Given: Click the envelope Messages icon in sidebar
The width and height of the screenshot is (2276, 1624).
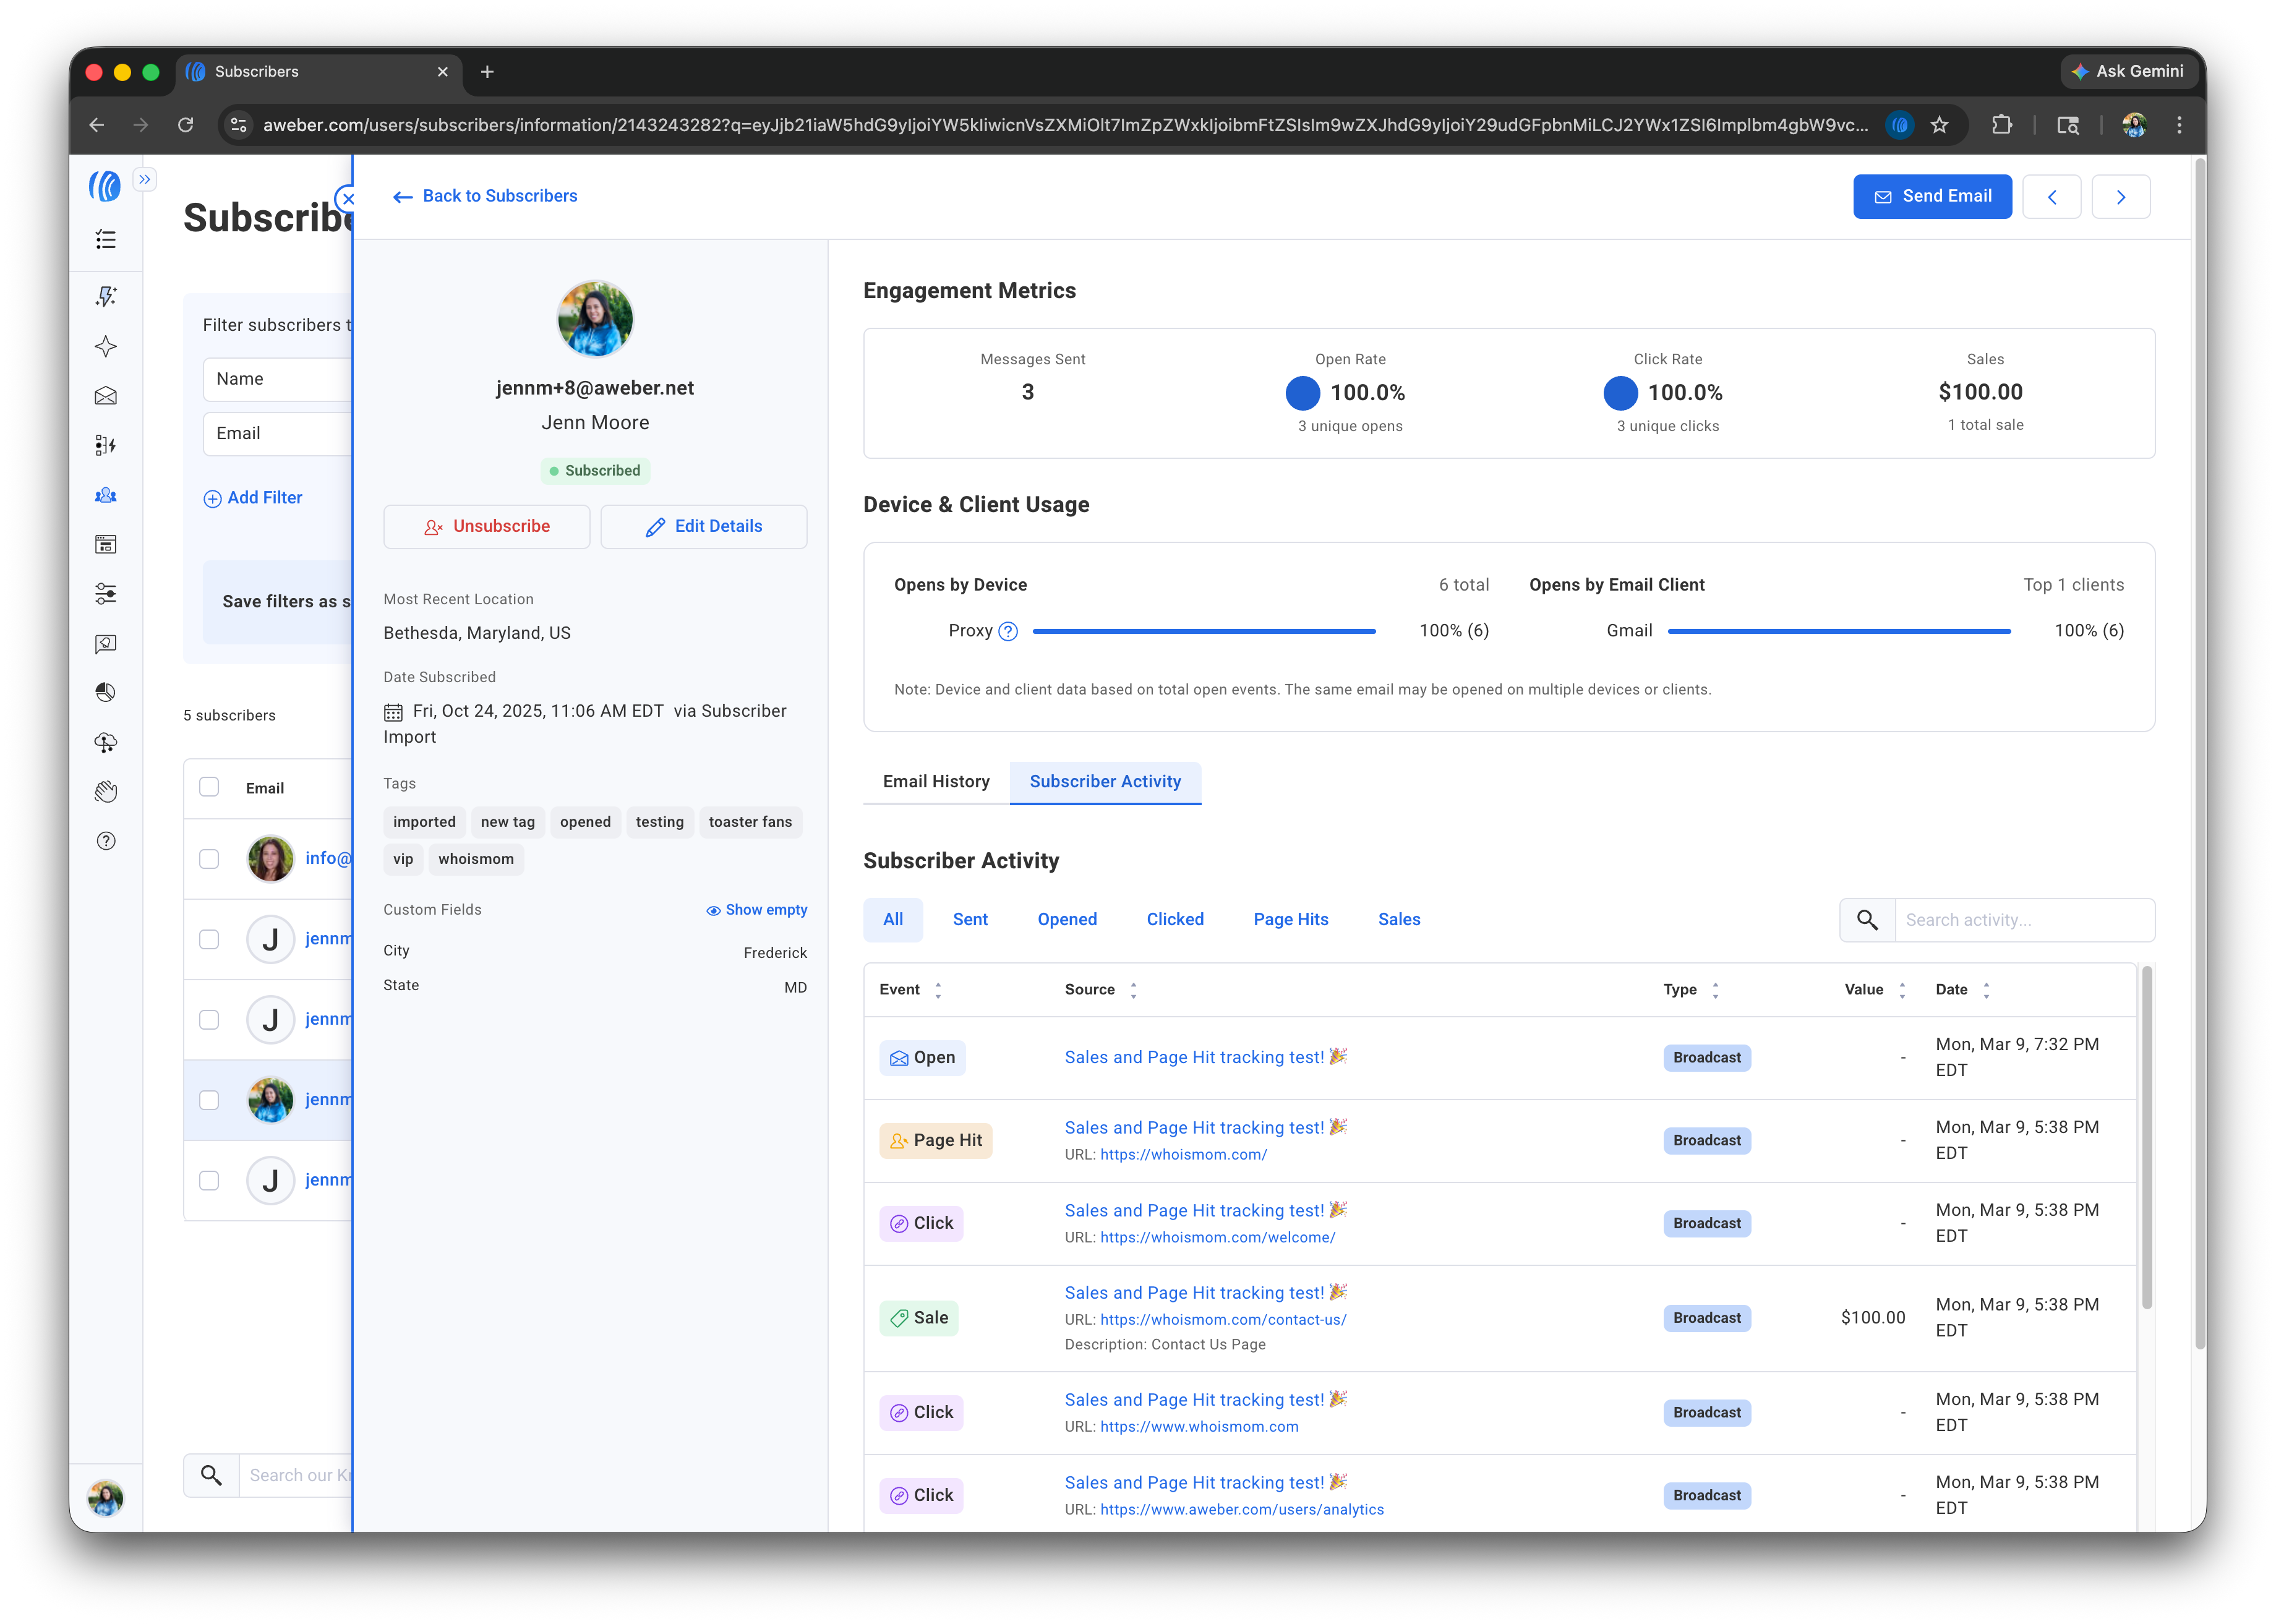Looking at the screenshot, I should point(105,396).
